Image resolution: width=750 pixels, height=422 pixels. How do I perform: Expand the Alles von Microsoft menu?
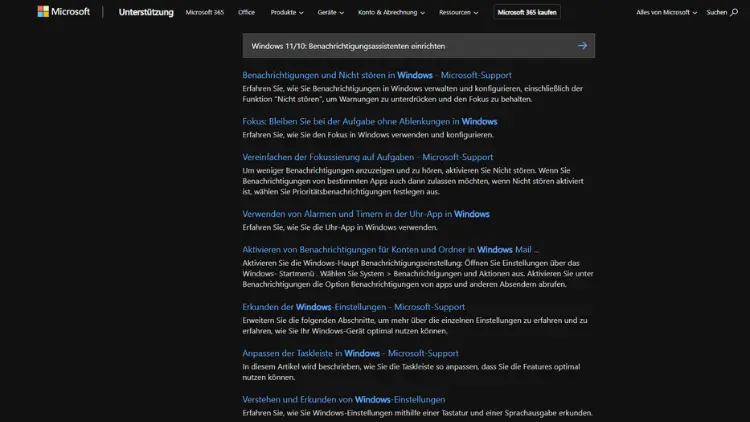click(x=666, y=12)
